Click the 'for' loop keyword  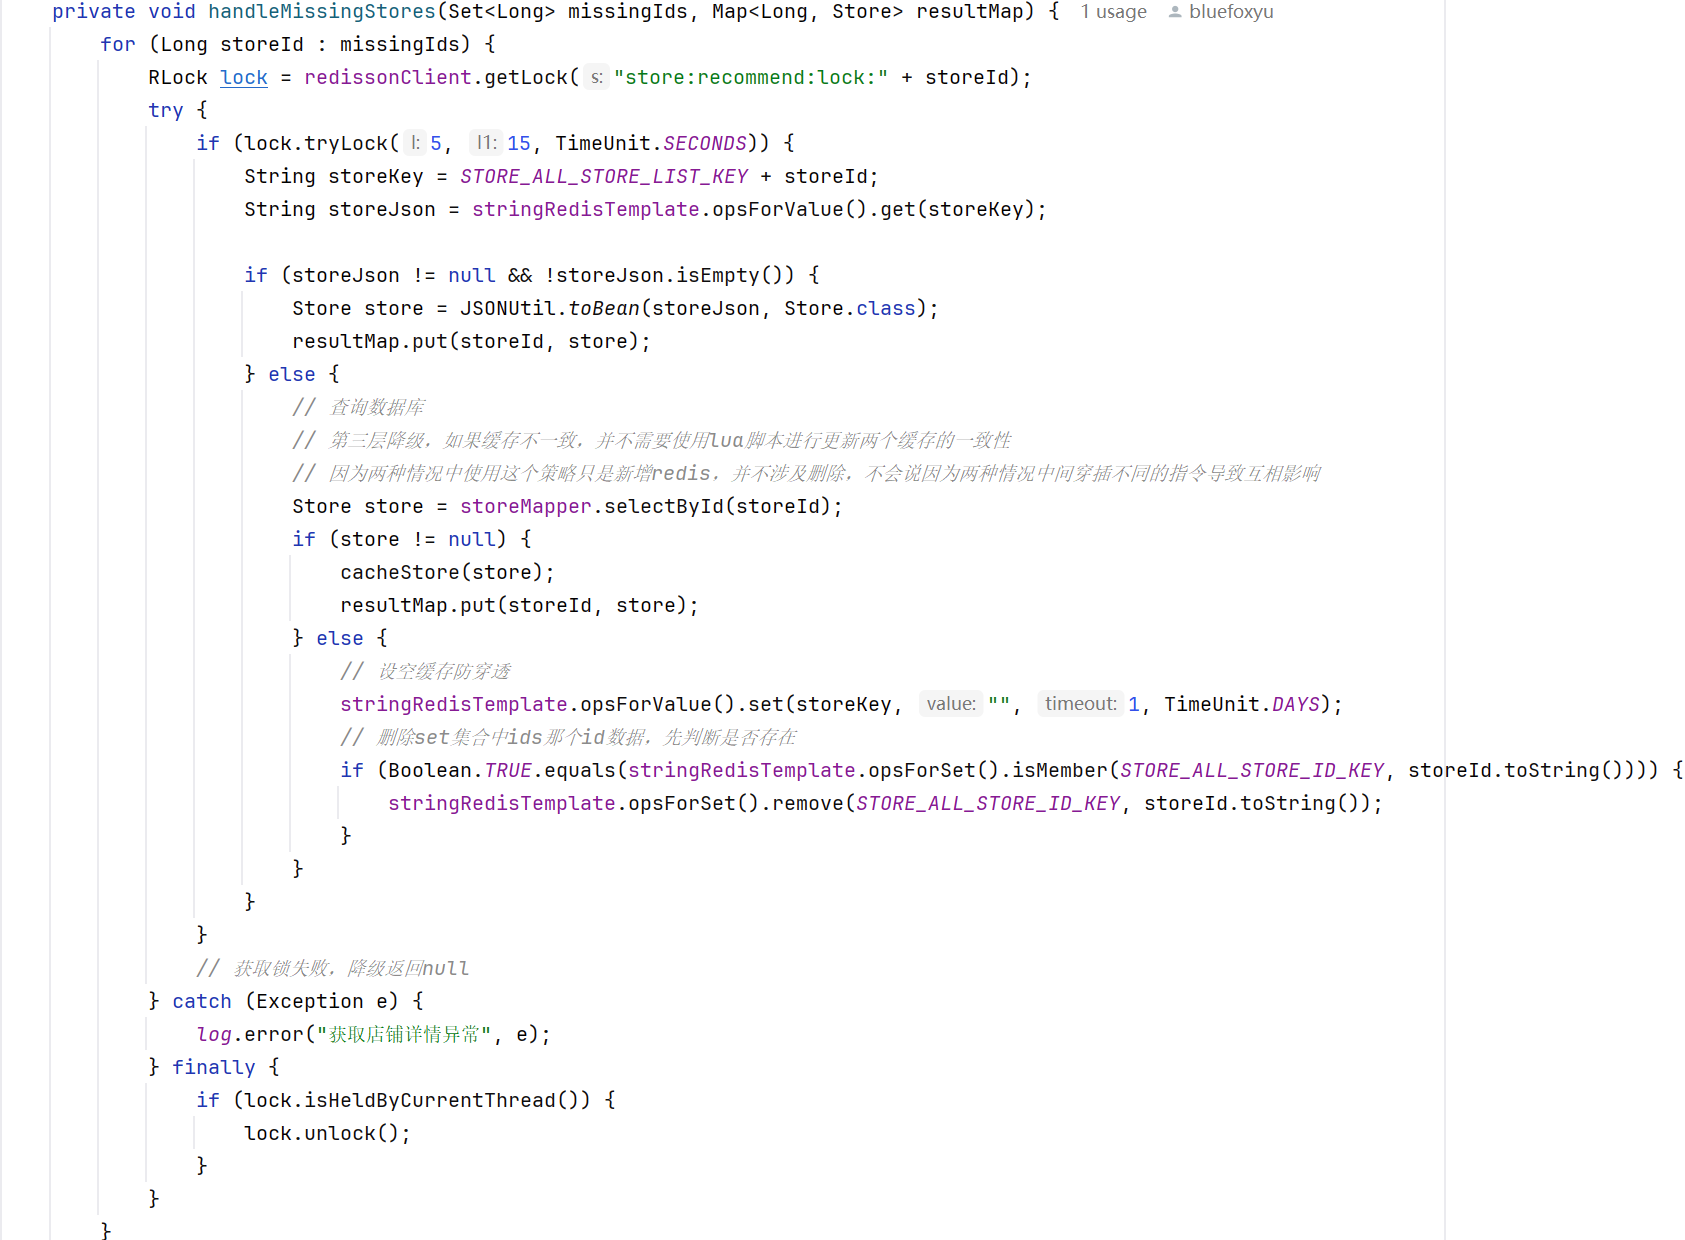coord(118,44)
